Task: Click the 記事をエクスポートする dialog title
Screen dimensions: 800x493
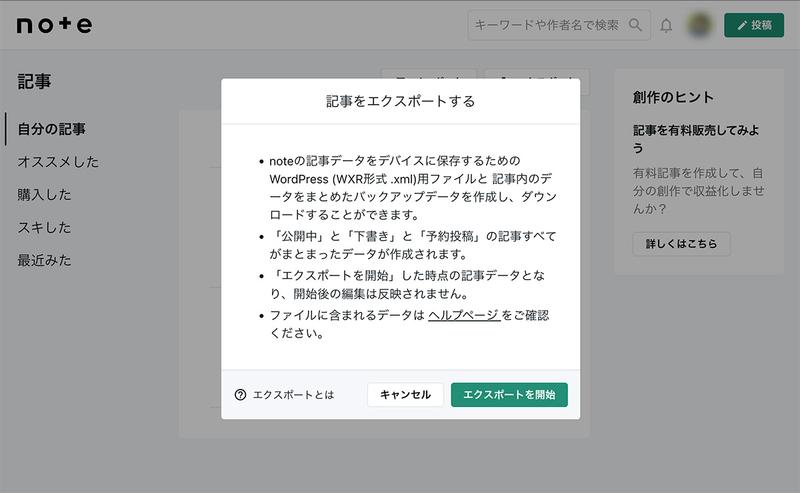Action: point(401,101)
